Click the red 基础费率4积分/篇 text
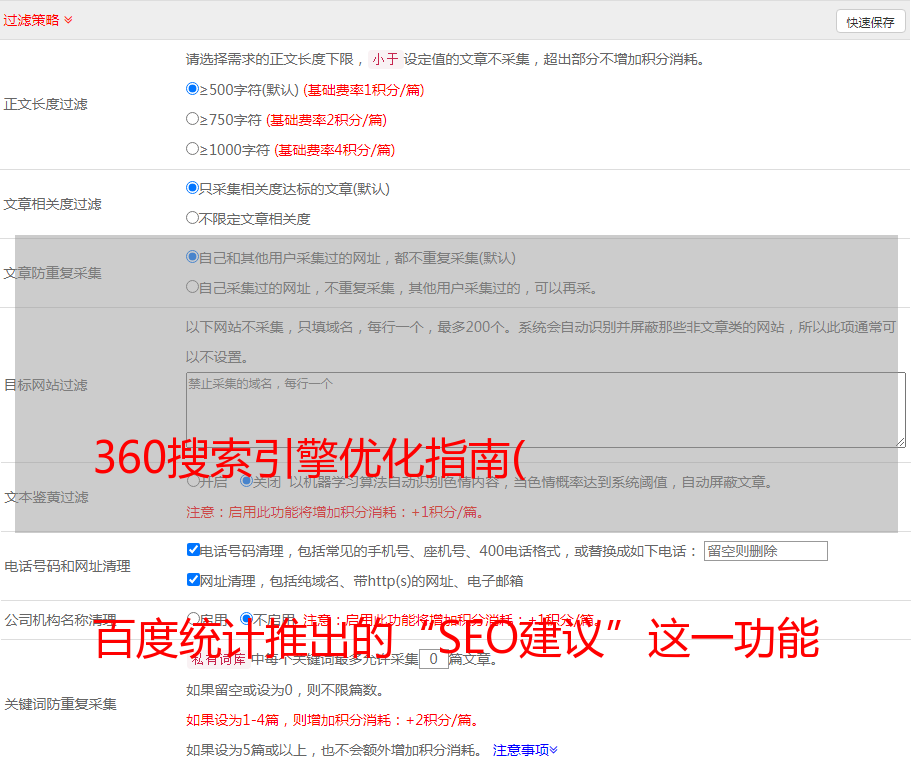This screenshot has height=768, width=912. click(334, 150)
